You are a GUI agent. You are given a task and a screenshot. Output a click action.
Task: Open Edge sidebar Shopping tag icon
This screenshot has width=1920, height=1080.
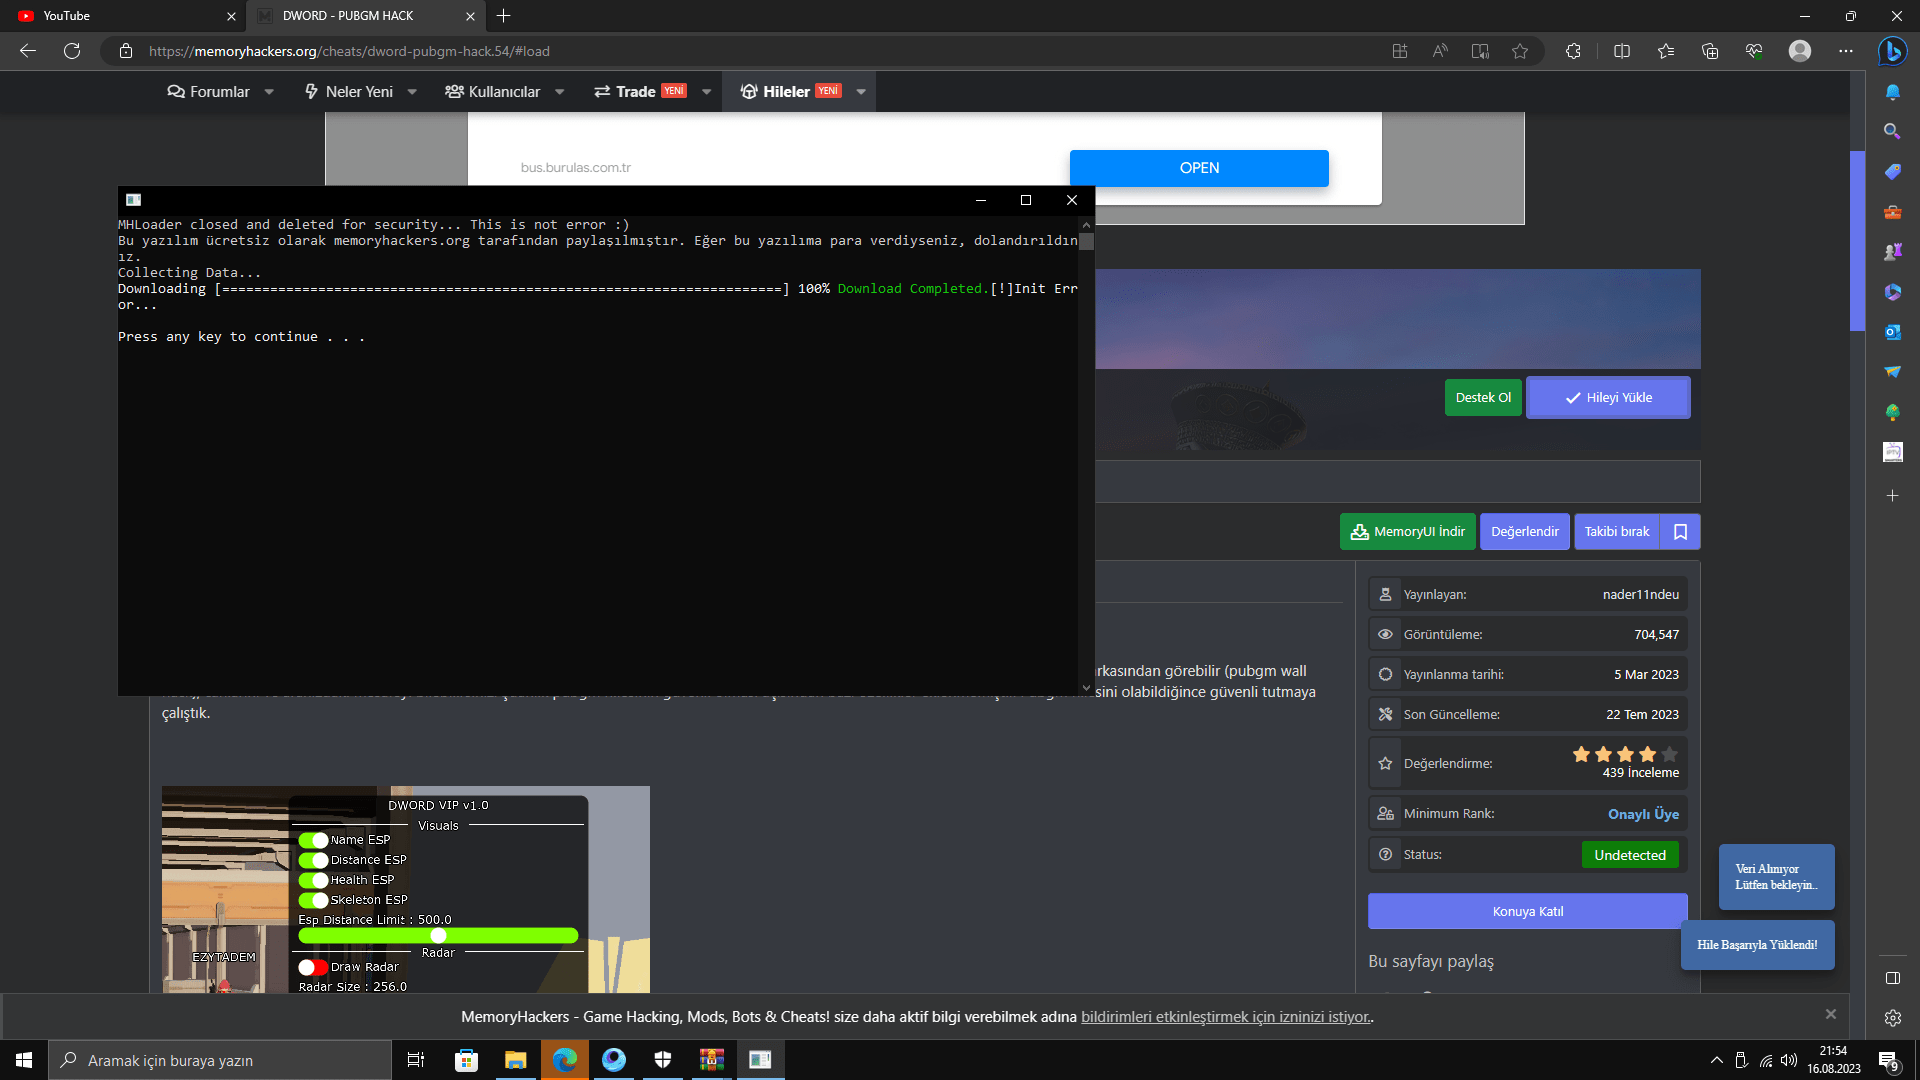[1893, 172]
